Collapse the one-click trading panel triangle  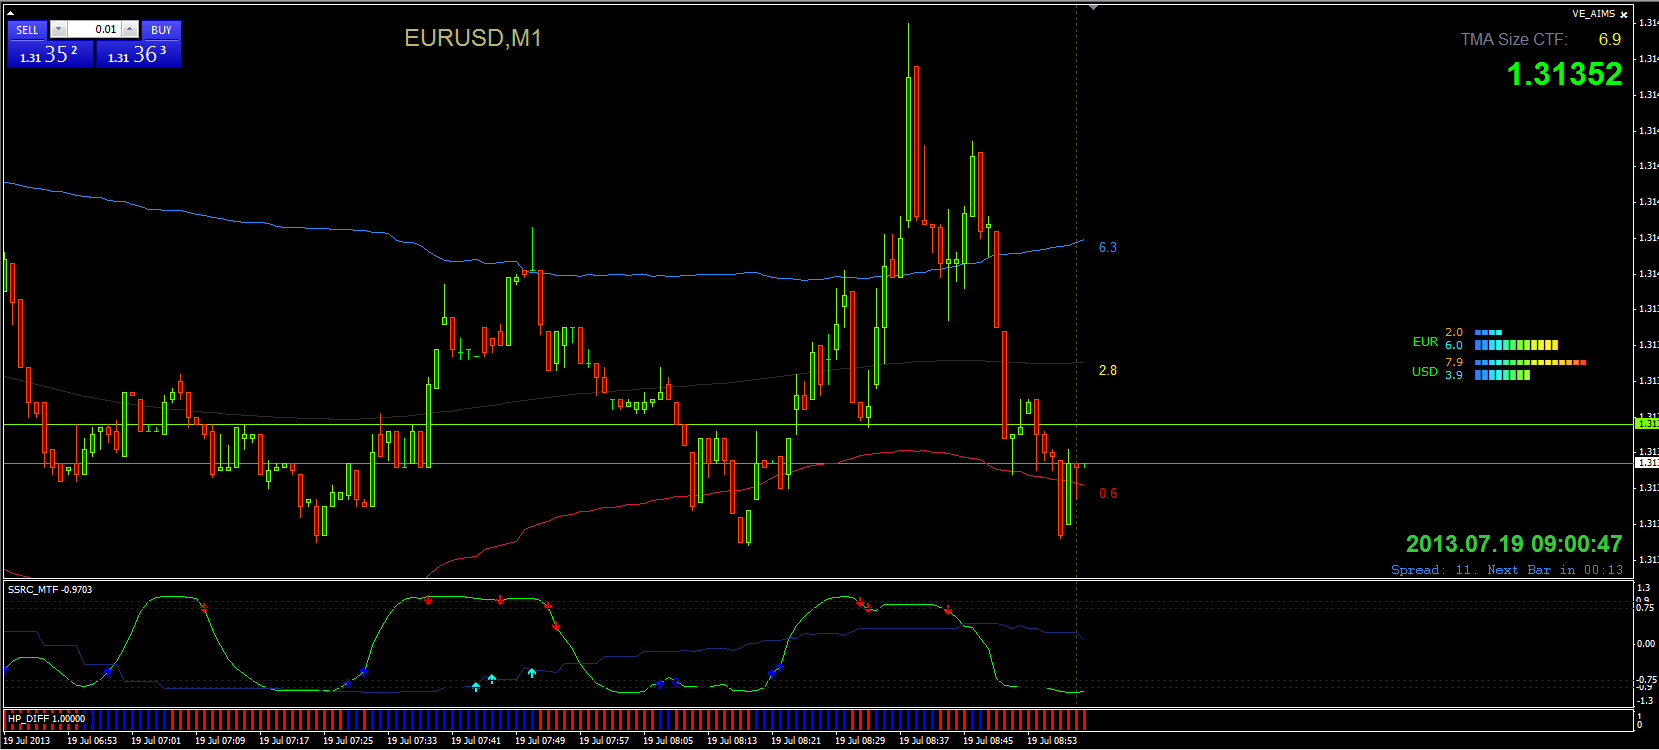(x=10, y=14)
